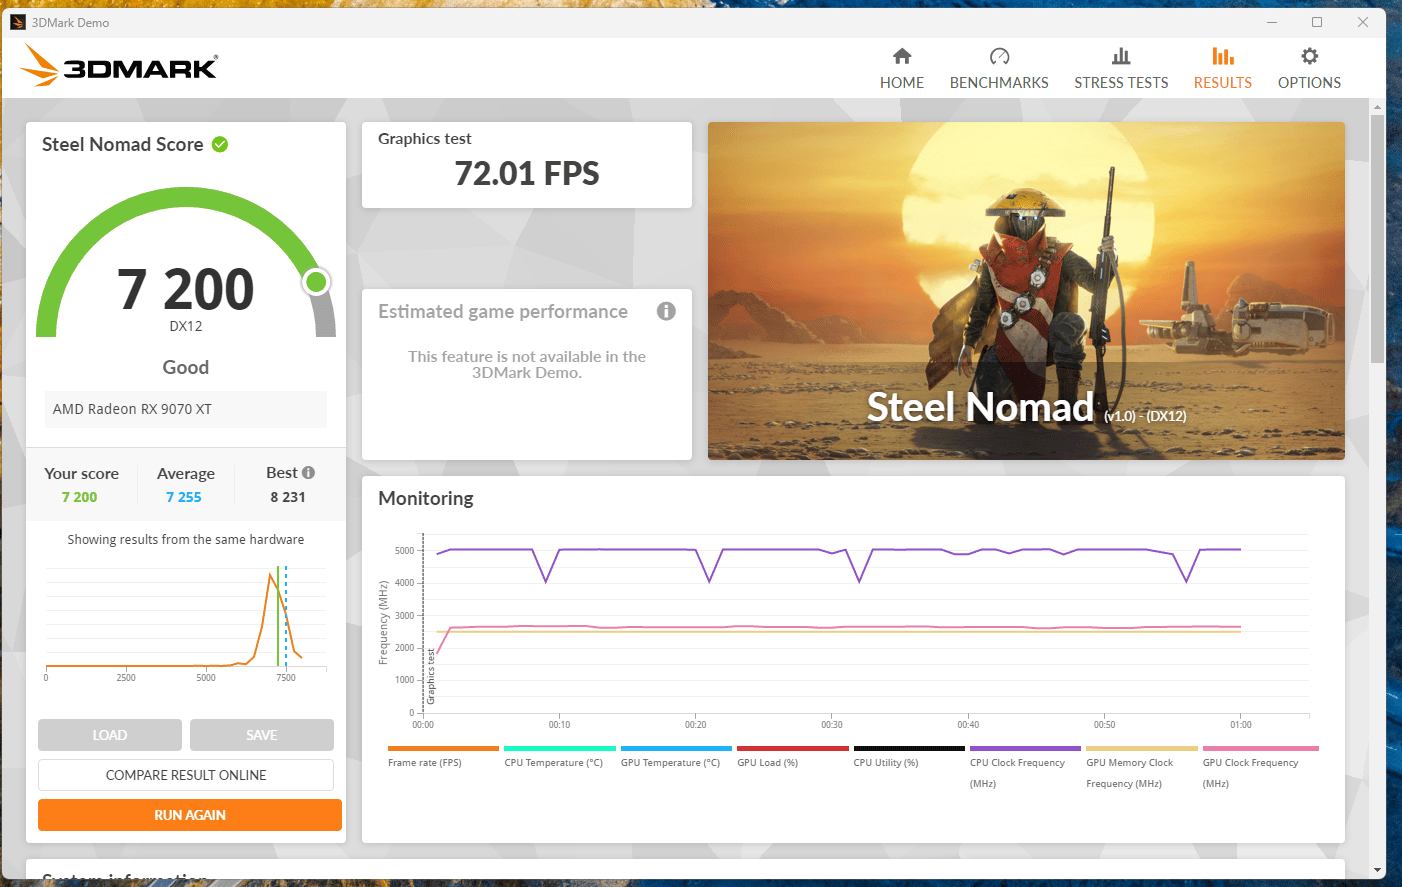Toggle Frame rate (FPS) legend swatch
This screenshot has width=1402, height=887.
(443, 748)
